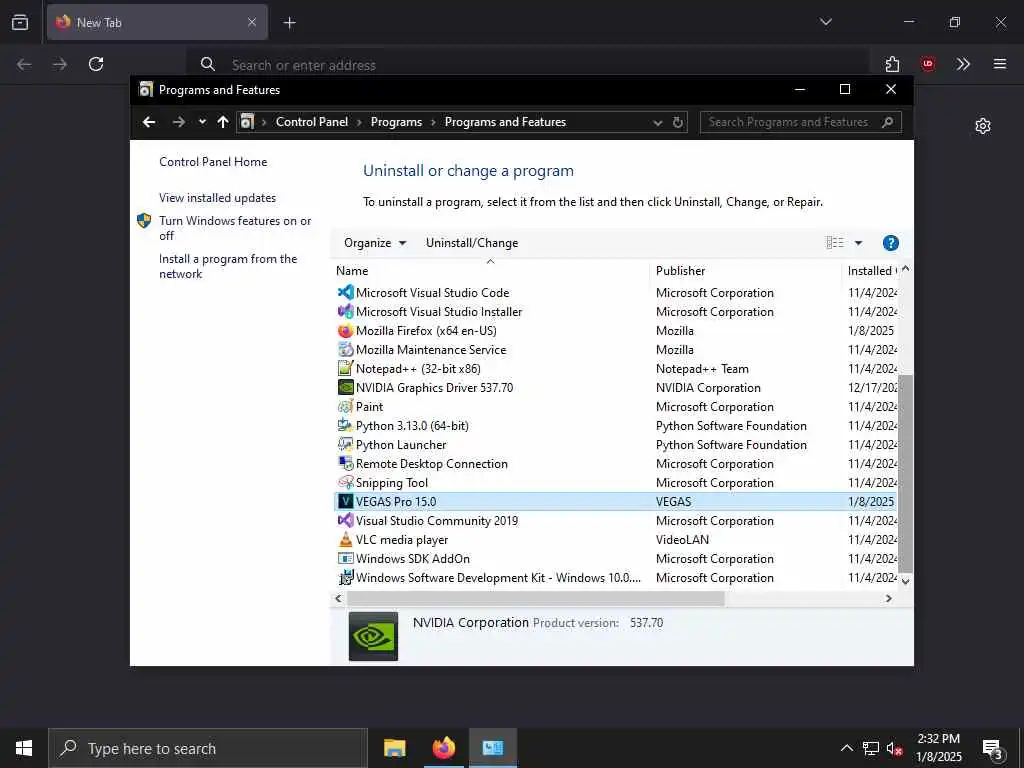Click the Python 3.13.0 icon

click(x=345, y=425)
